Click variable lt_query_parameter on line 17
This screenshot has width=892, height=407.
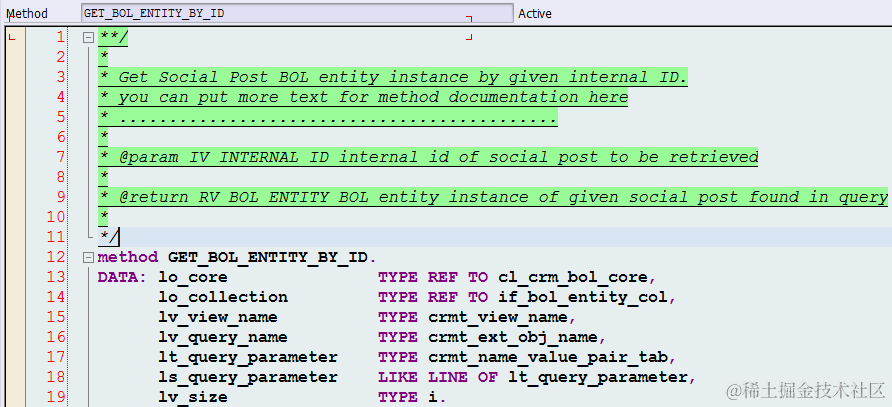pos(248,357)
